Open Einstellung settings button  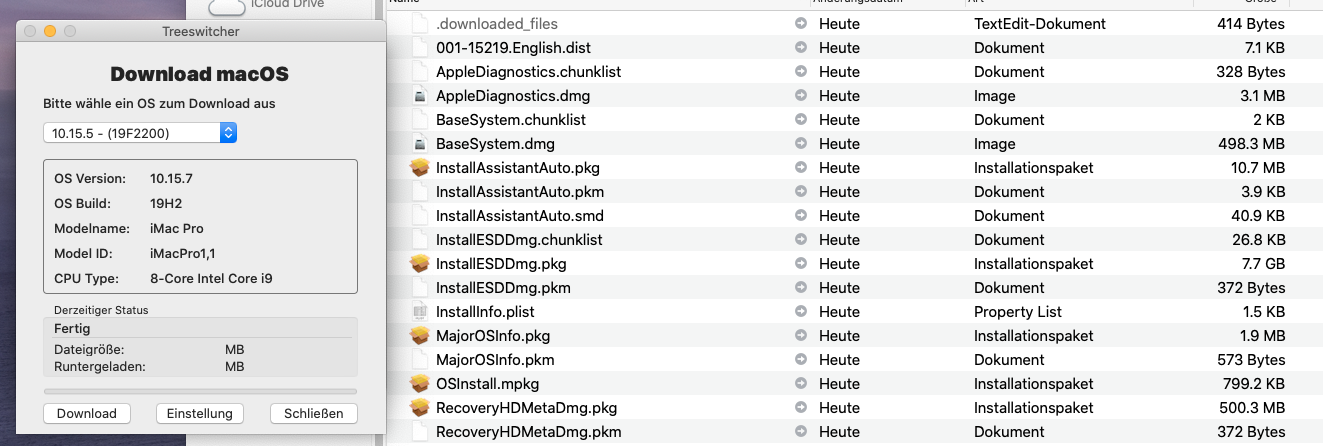point(199,414)
